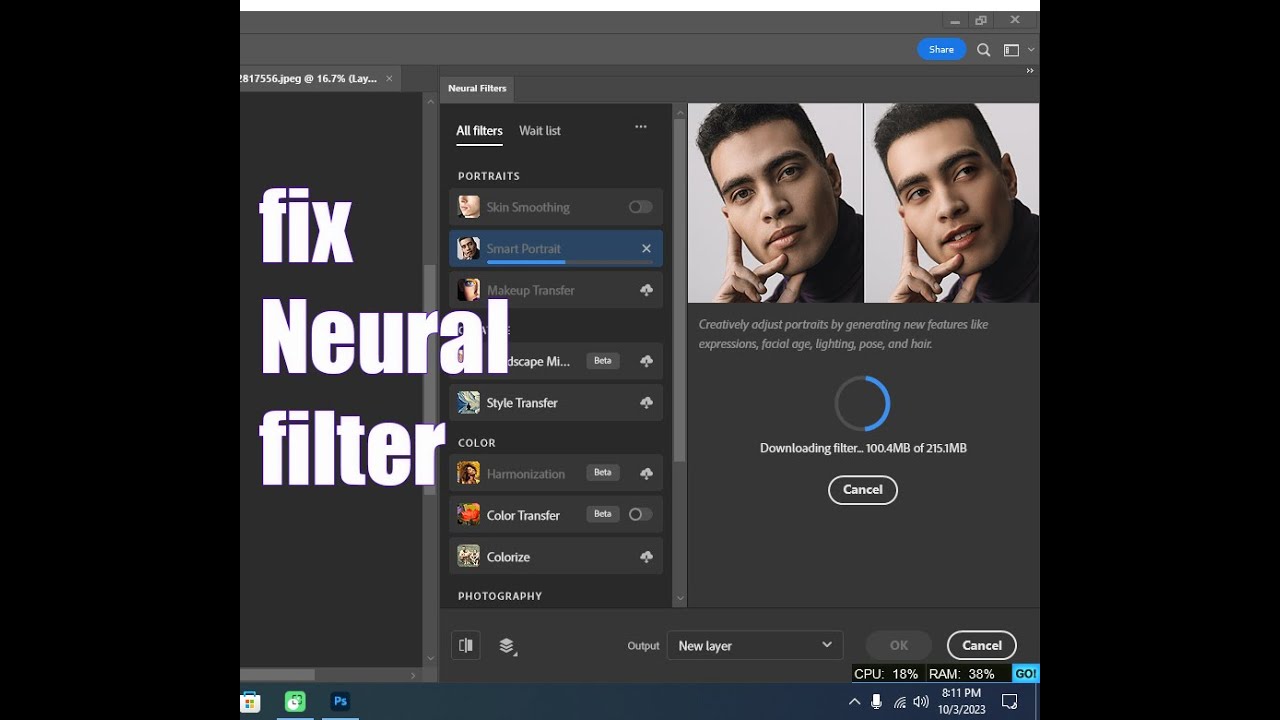Cancel the filter download
This screenshot has width=1280, height=720.
click(863, 490)
